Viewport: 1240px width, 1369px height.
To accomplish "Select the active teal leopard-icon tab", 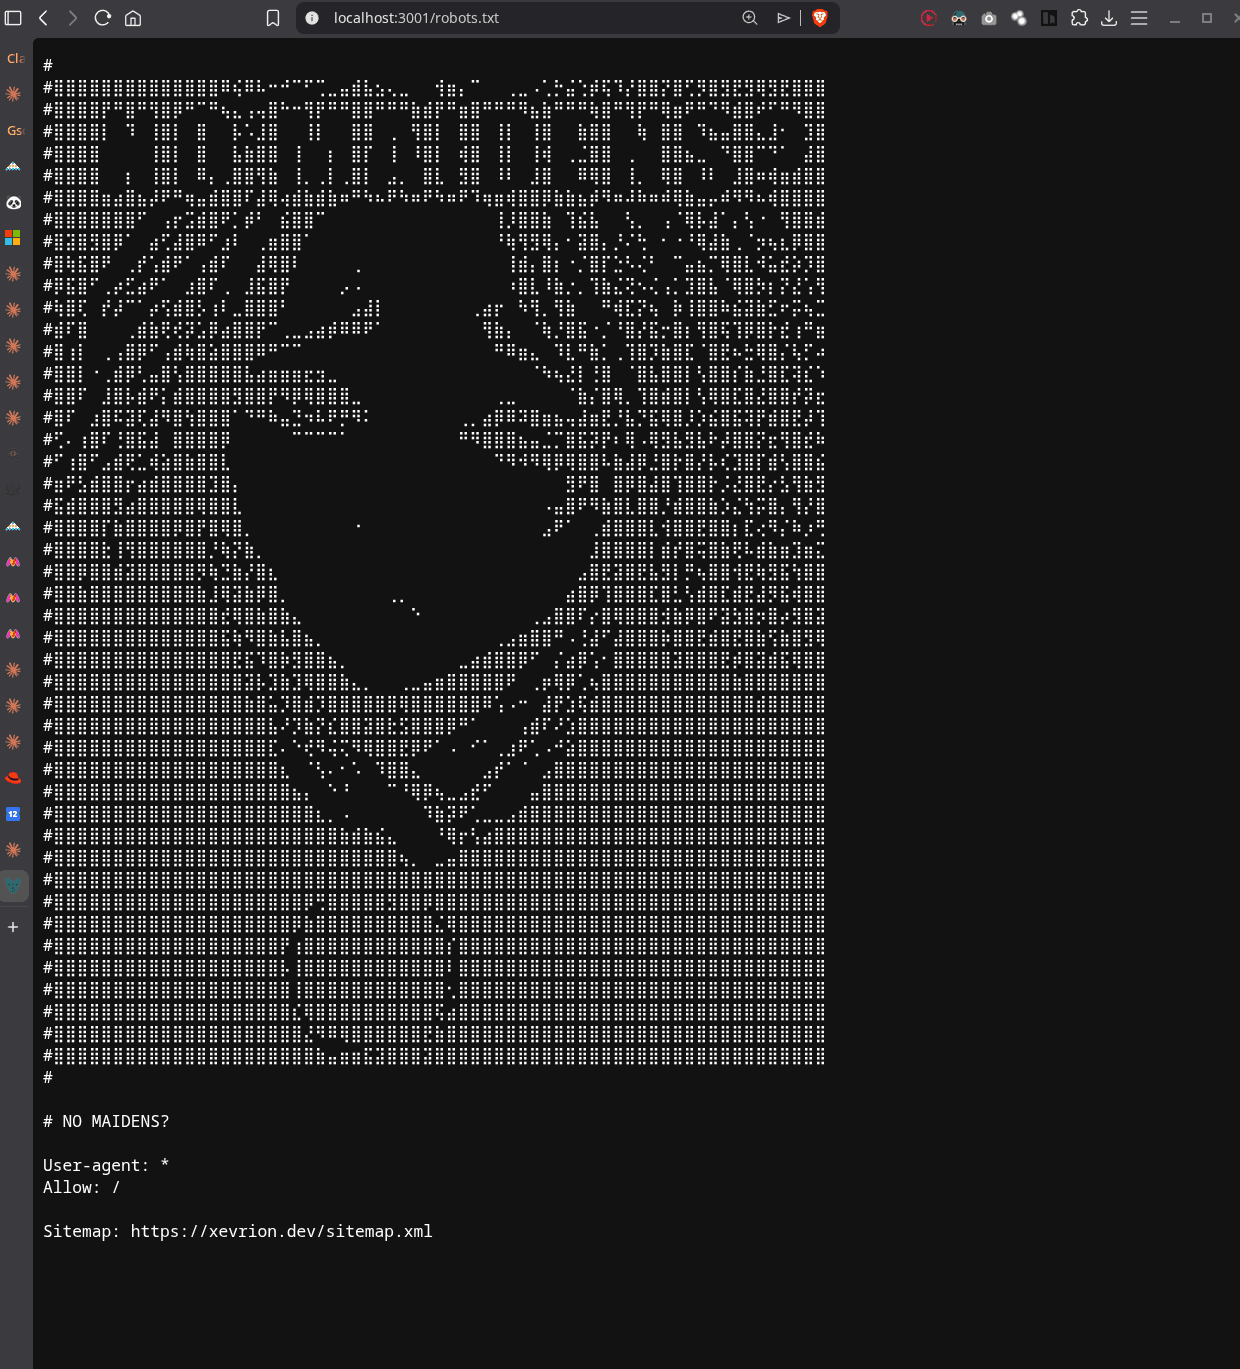I will coord(13,885).
